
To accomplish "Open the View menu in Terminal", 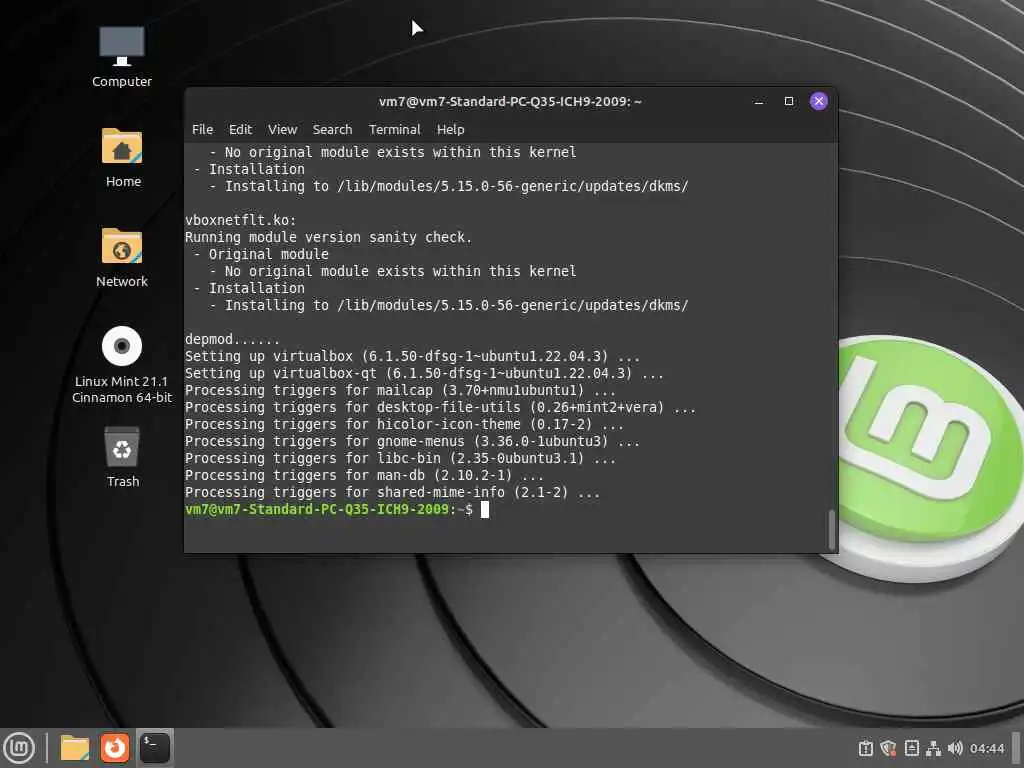I will click(x=282, y=129).
